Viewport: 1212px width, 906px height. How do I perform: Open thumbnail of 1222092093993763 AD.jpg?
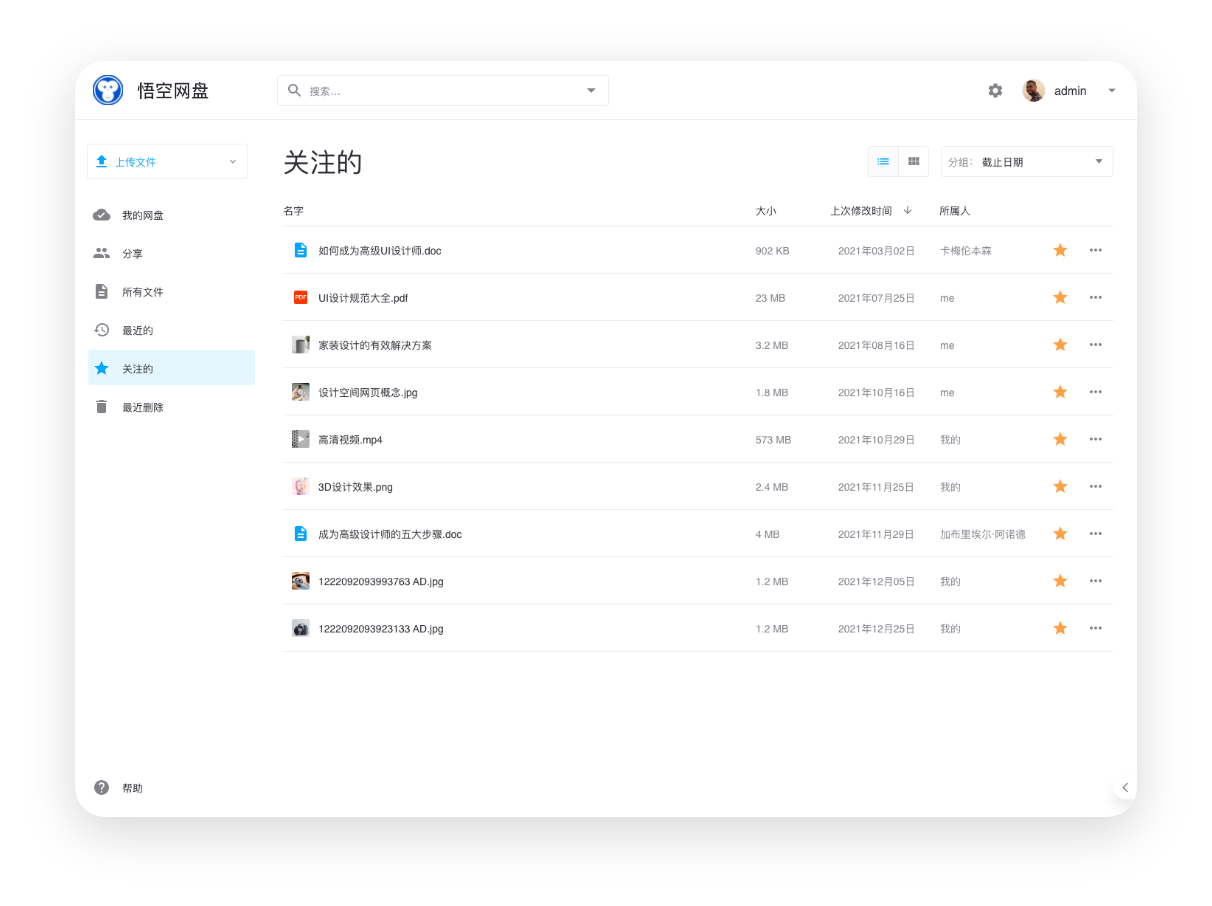tap(300, 581)
